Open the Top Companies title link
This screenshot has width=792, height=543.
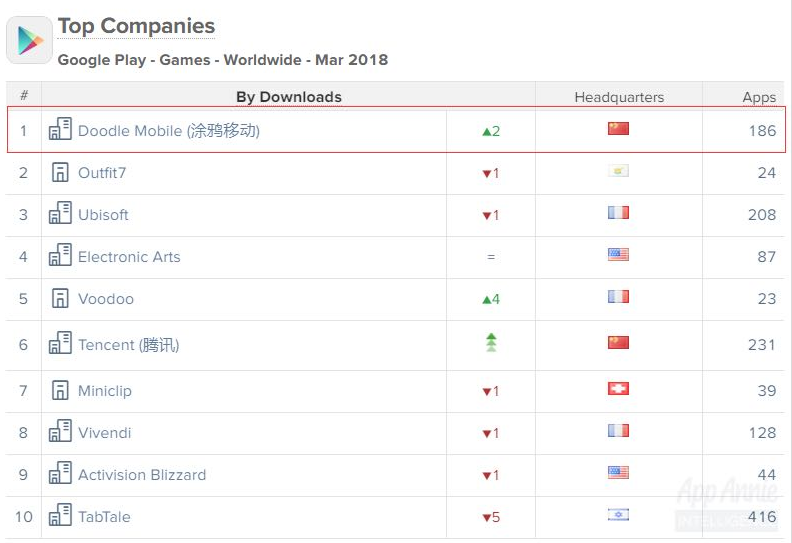click(136, 26)
